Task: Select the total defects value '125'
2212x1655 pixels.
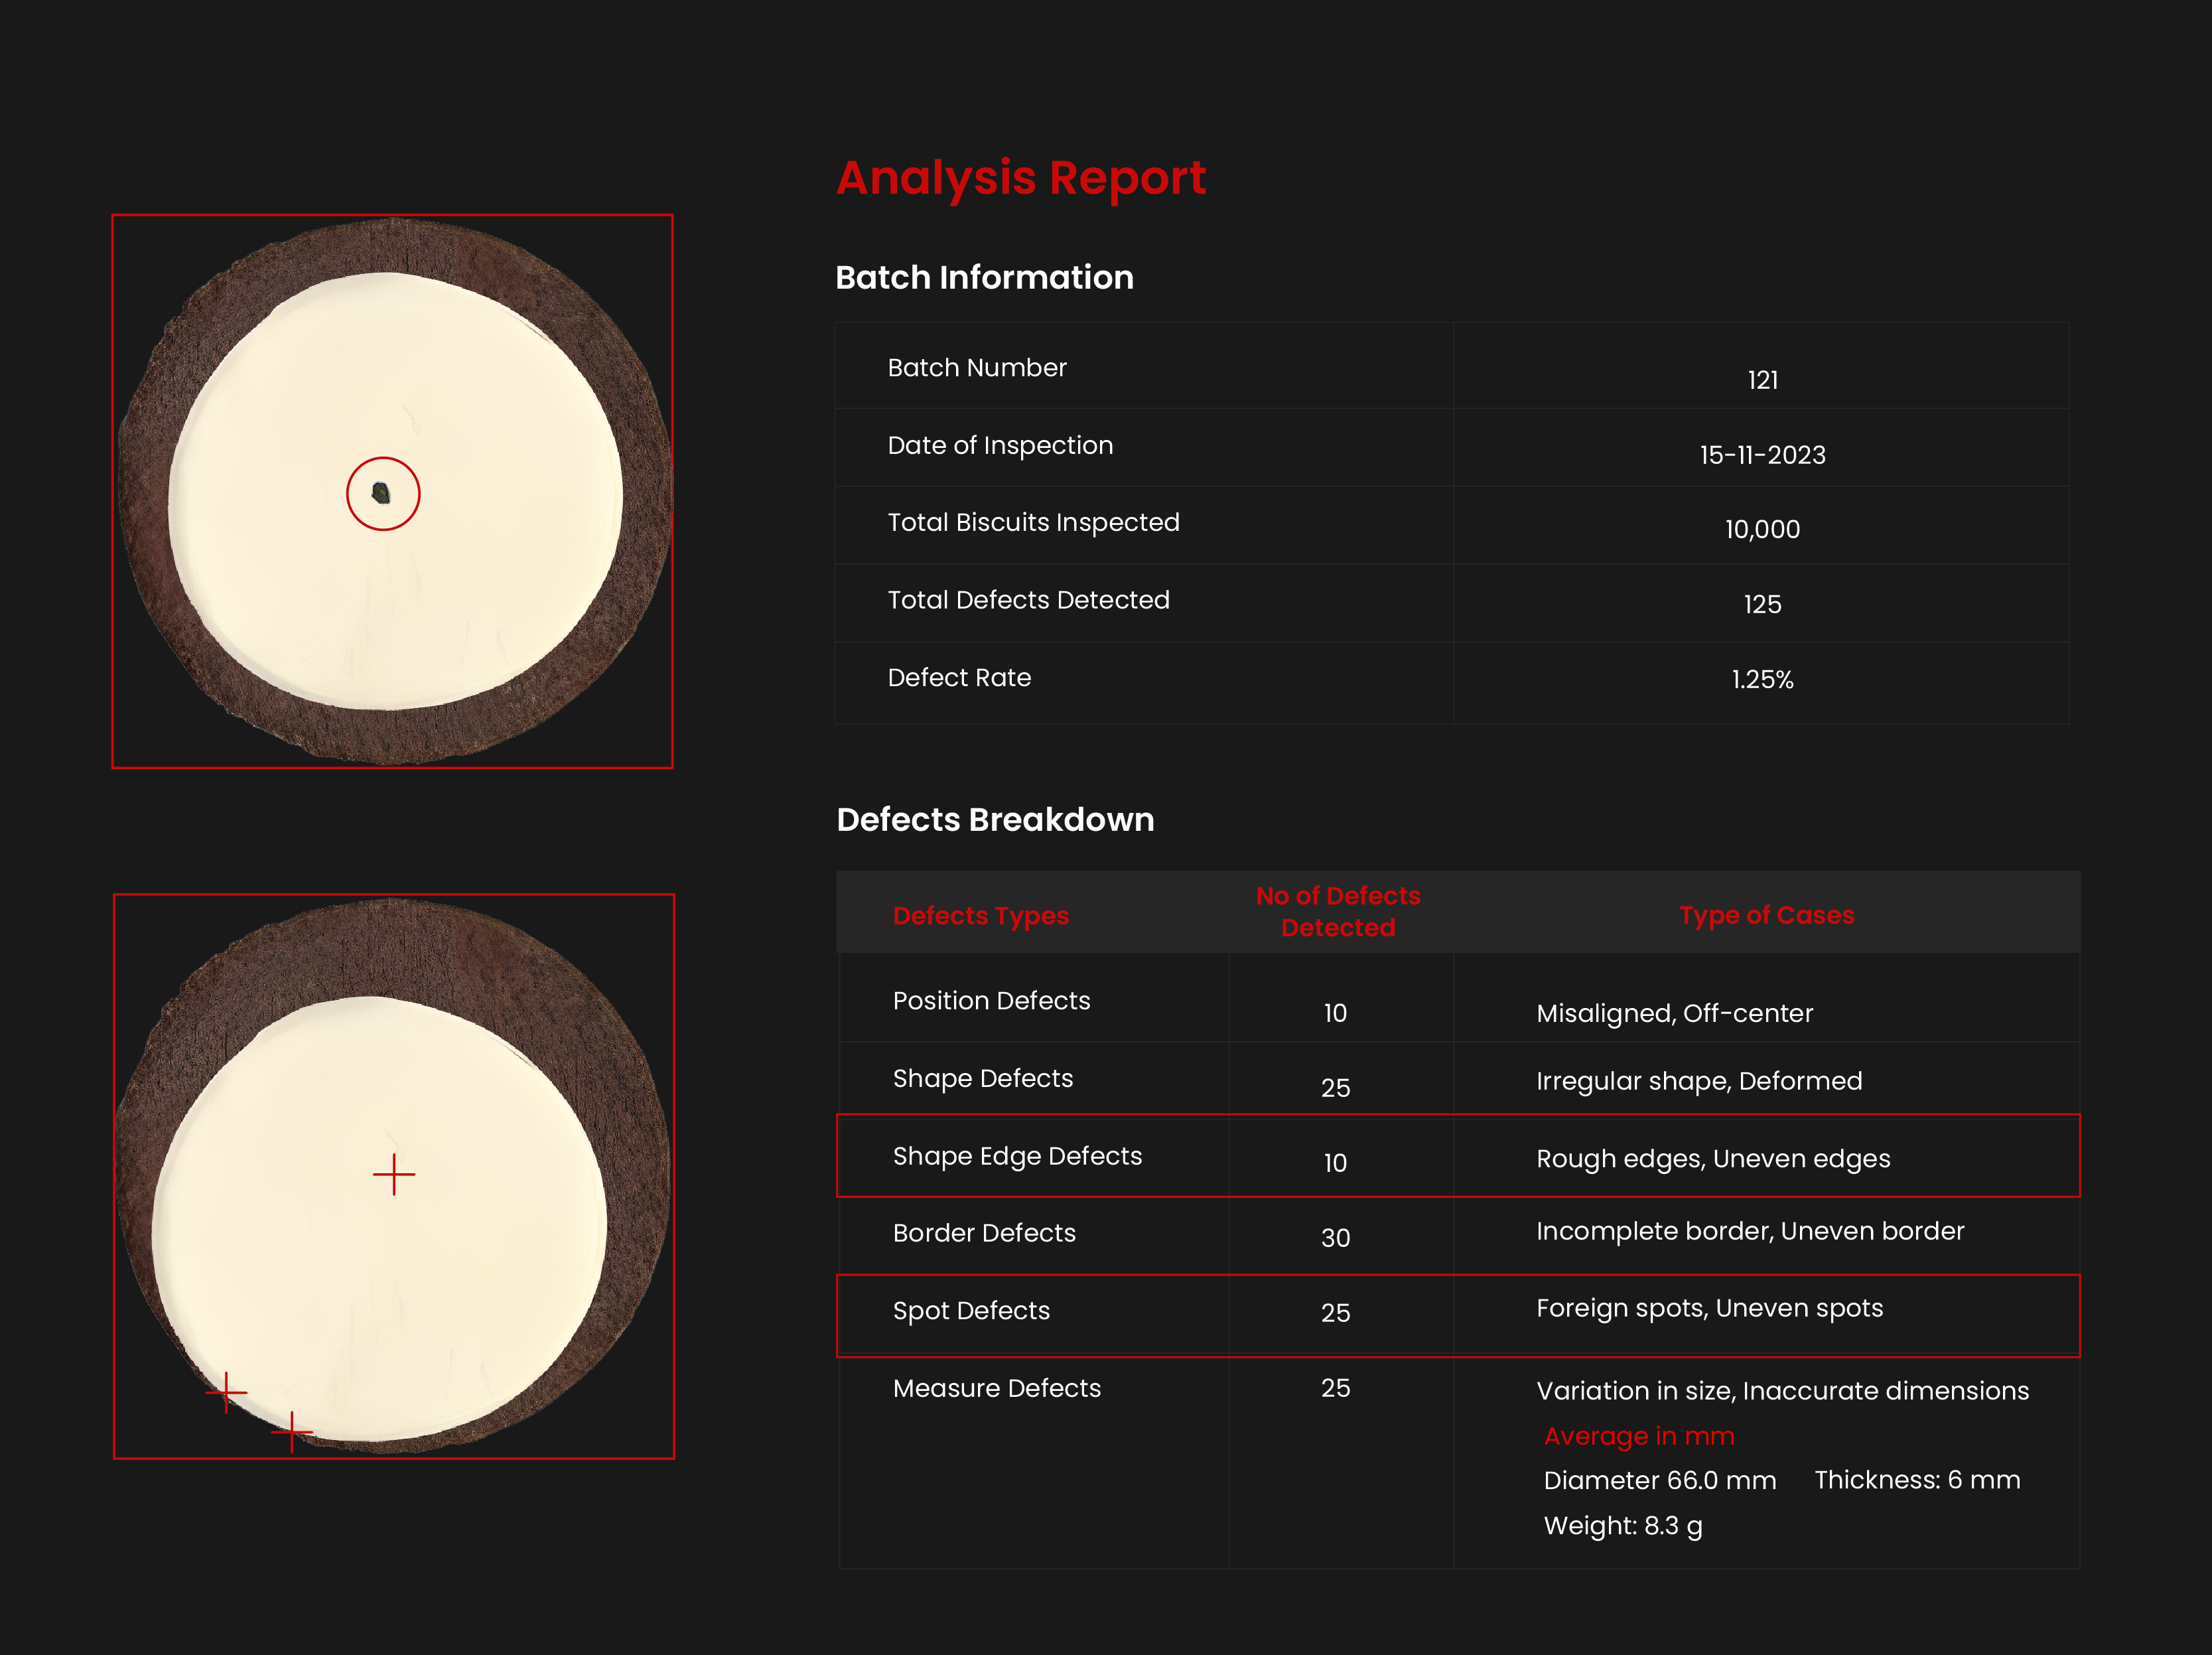Action: point(1762,604)
